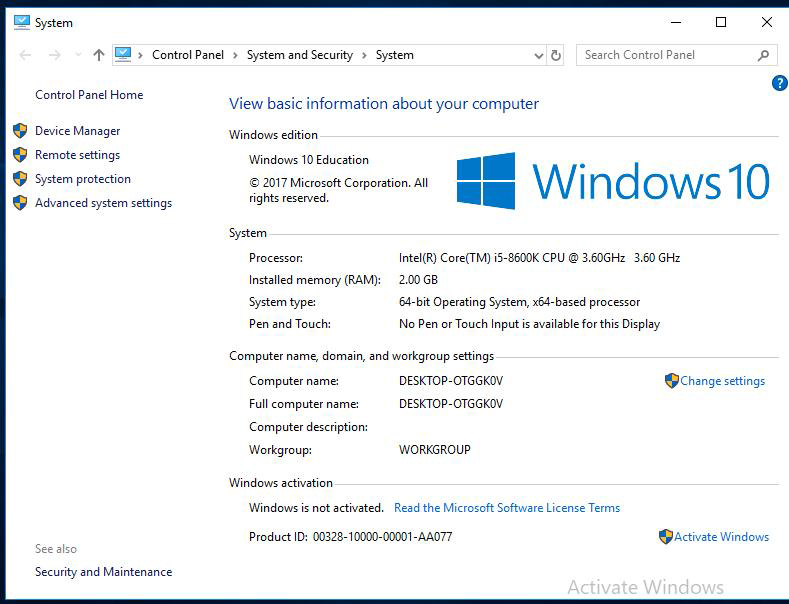This screenshot has width=789, height=604.
Task: Select Control Panel in the breadcrumb
Action: coord(188,55)
